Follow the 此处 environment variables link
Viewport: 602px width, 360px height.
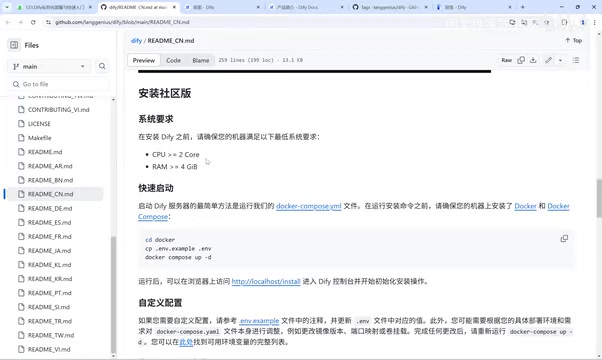[x=186, y=342]
